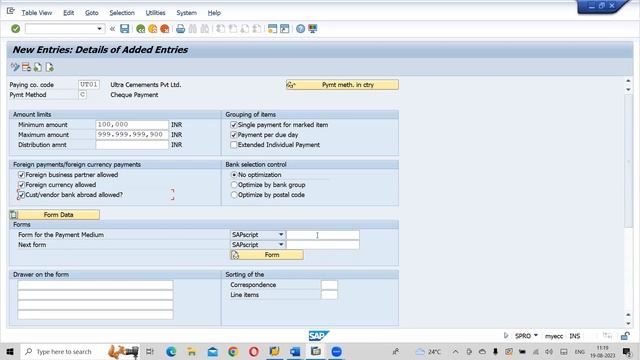Click the Form for the Payment Medium name field
The width and height of the screenshot is (640, 360).
322,235
